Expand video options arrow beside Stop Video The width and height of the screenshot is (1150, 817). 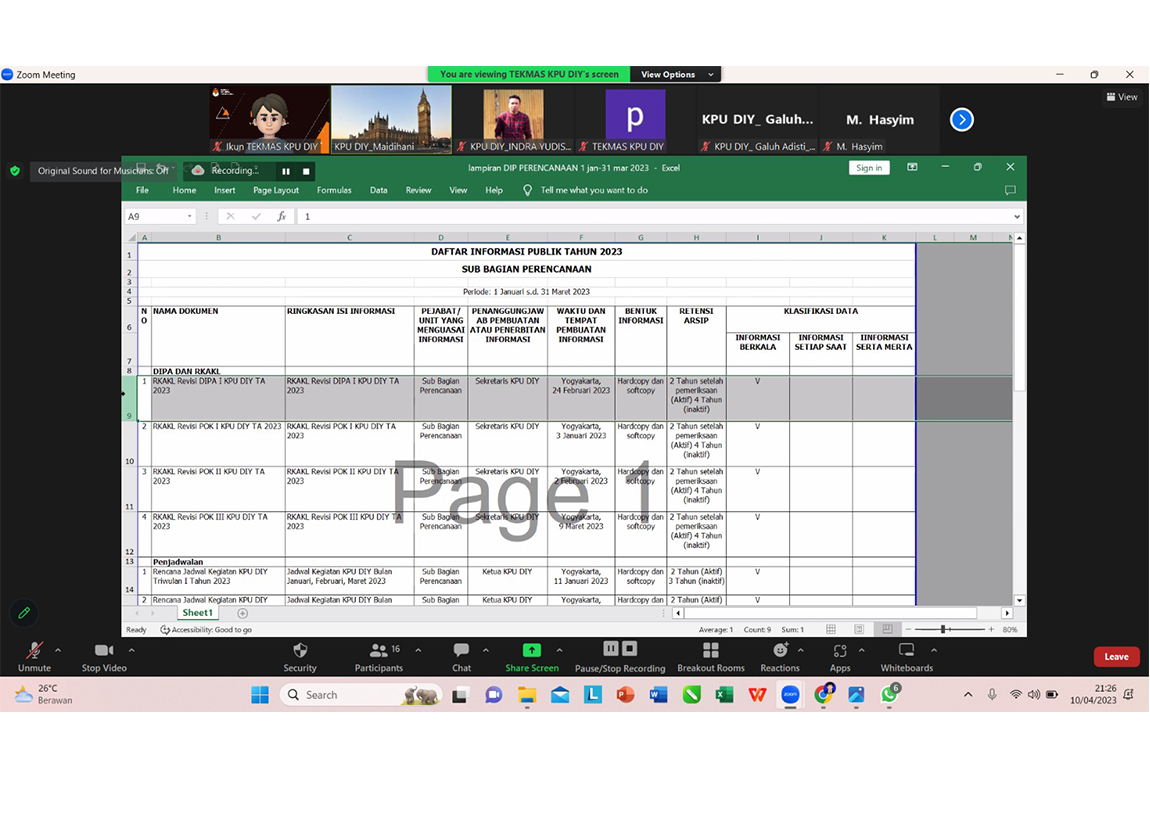pyautogui.click(x=131, y=650)
